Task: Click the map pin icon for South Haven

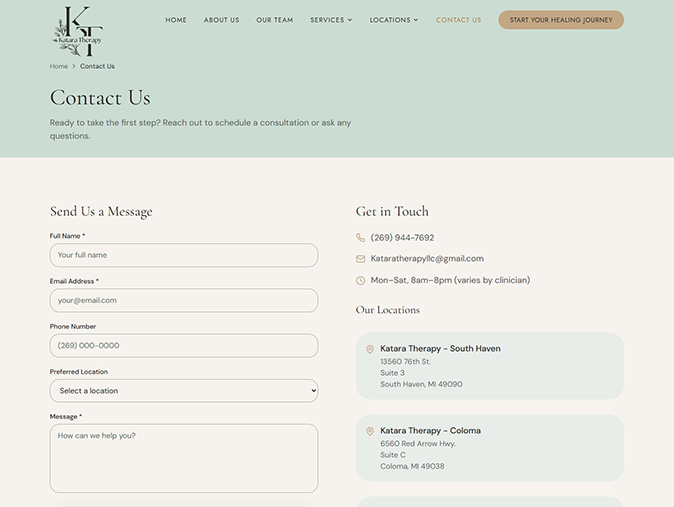Action: (370, 349)
